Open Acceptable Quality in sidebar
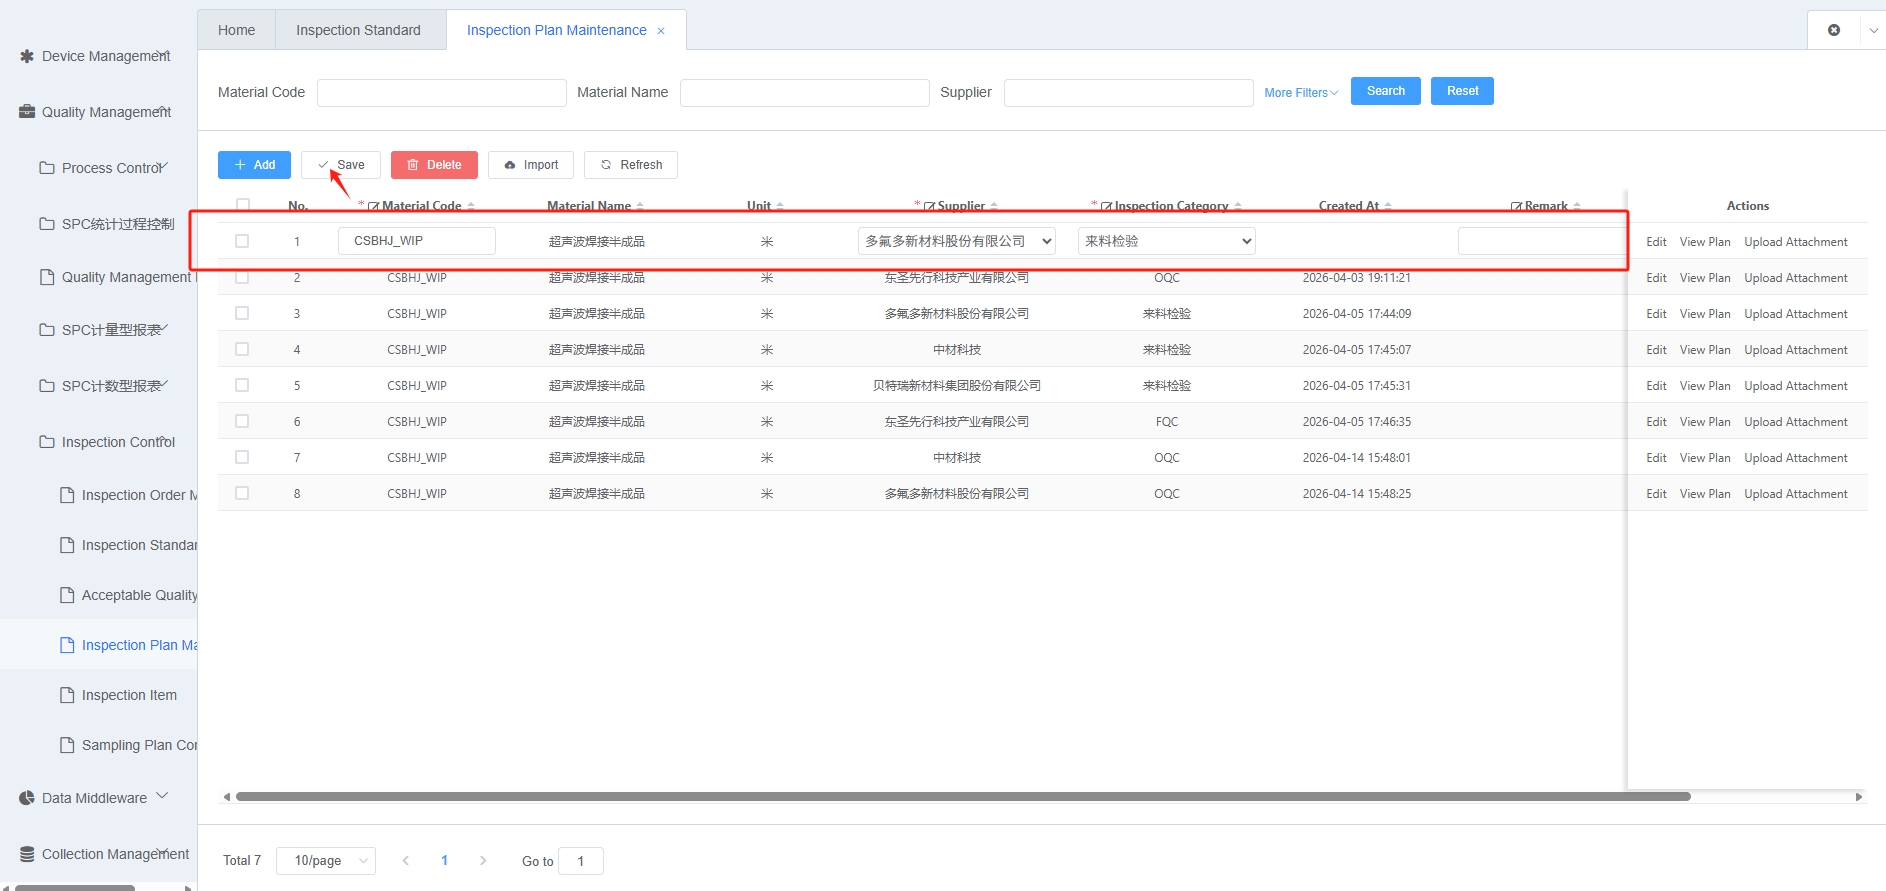This screenshot has height=891, width=1886. [x=139, y=595]
